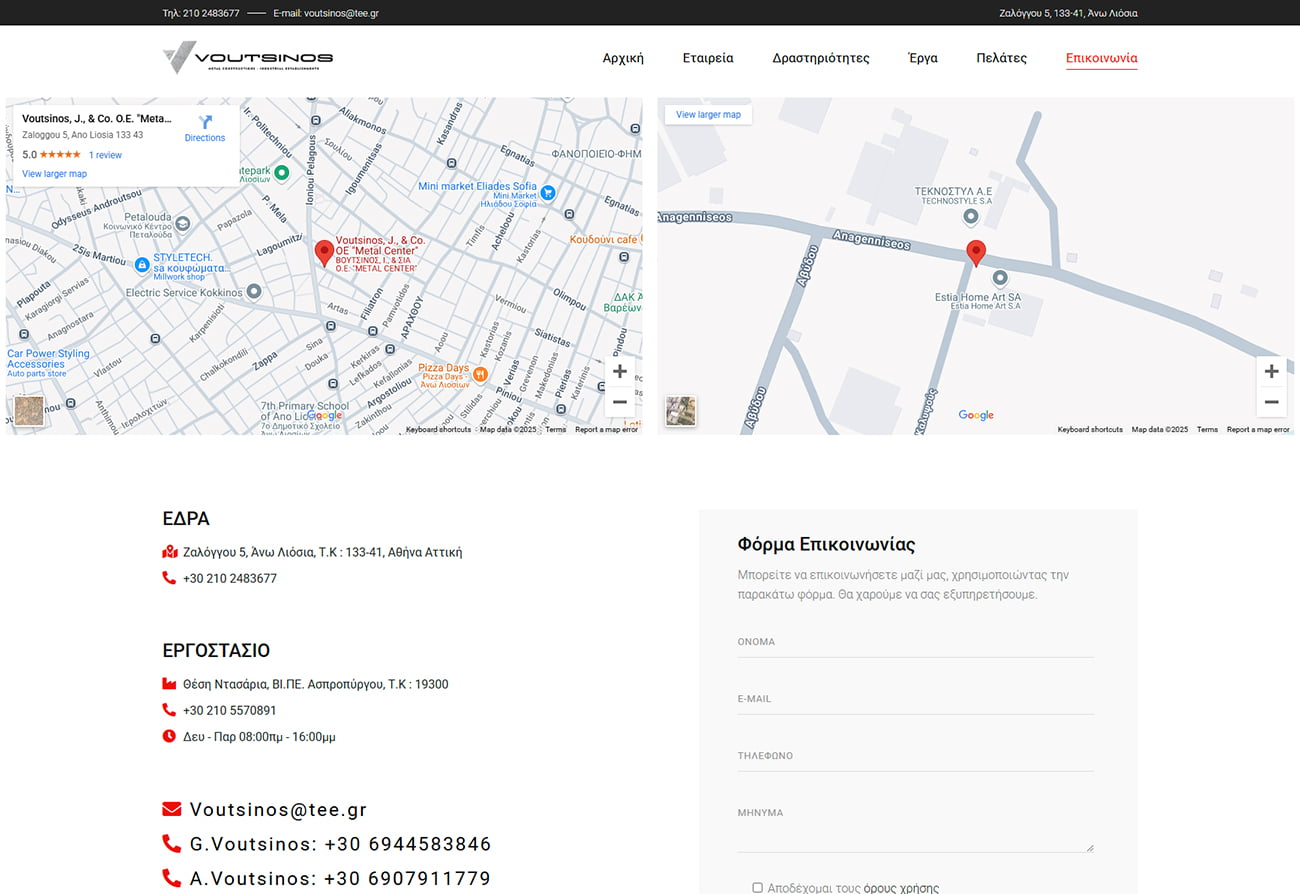Open the Επικοινωνία menu item
The image size is (1300, 894).
1101,58
